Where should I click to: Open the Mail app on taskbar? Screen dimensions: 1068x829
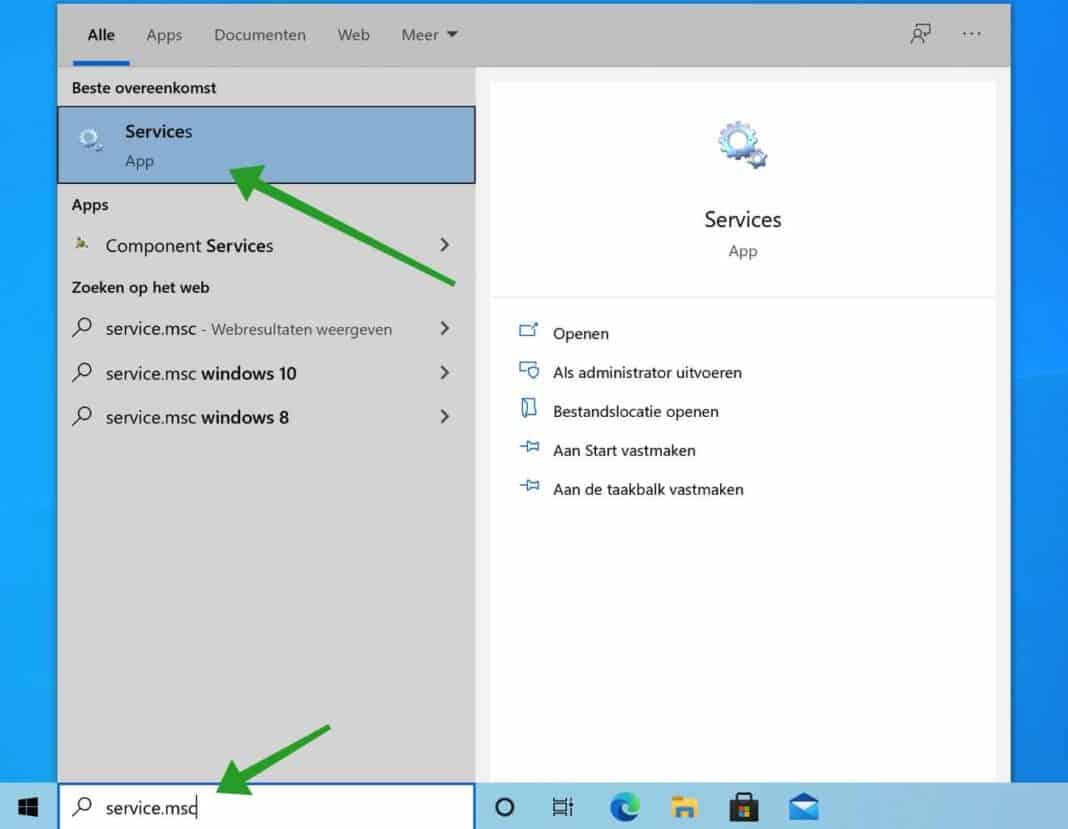click(x=803, y=807)
